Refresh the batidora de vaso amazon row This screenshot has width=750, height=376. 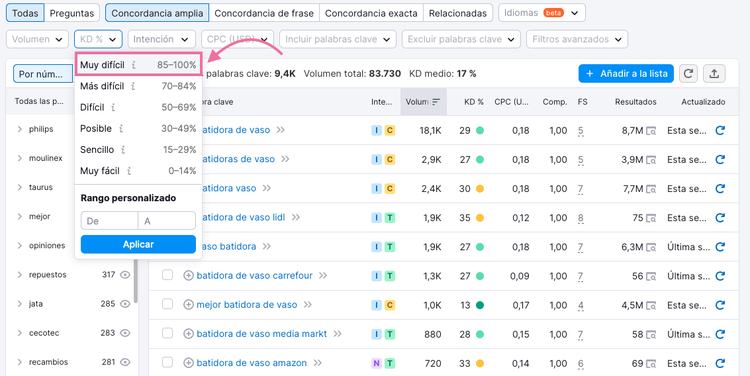(720, 363)
